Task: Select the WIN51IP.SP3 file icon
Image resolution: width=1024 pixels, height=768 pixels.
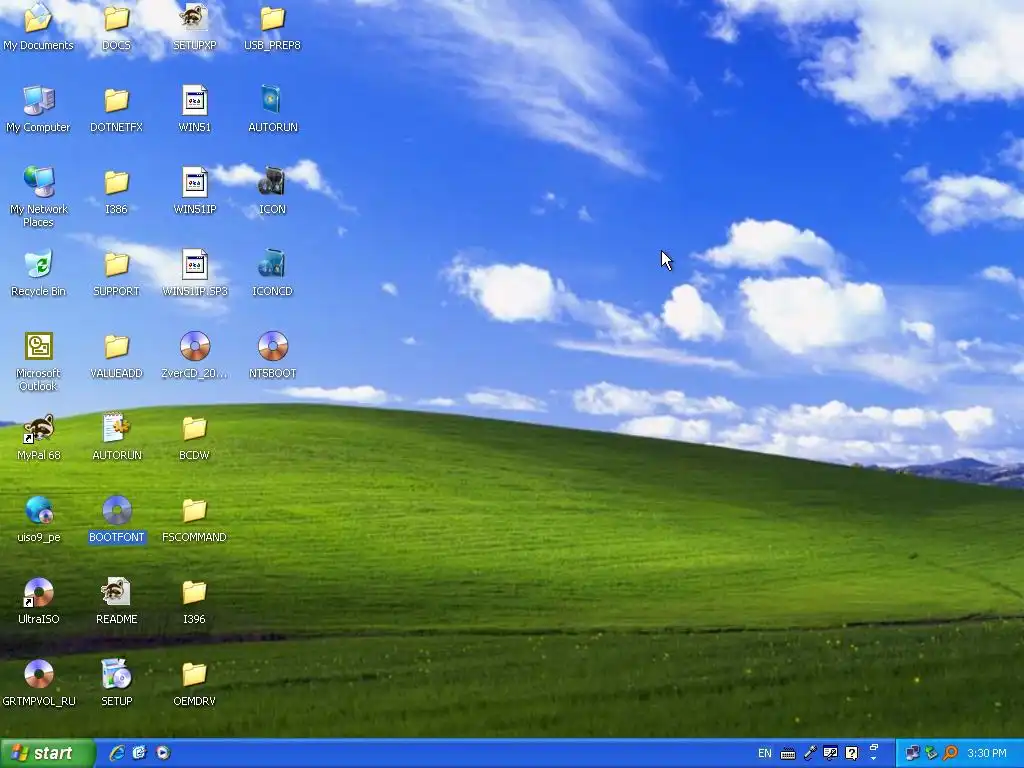Action: (x=194, y=273)
